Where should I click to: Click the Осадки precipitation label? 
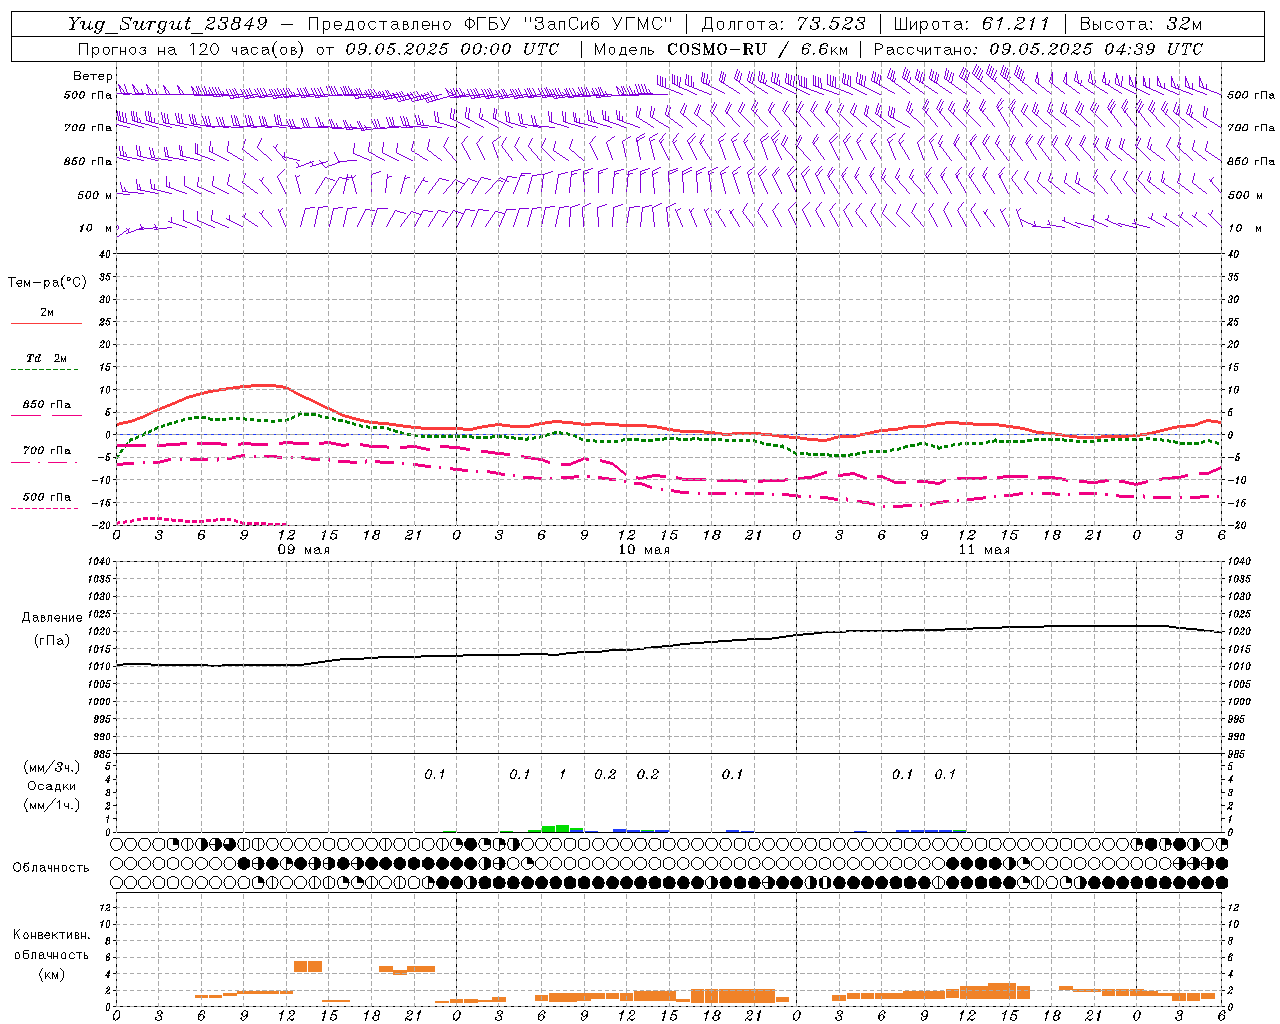51,787
